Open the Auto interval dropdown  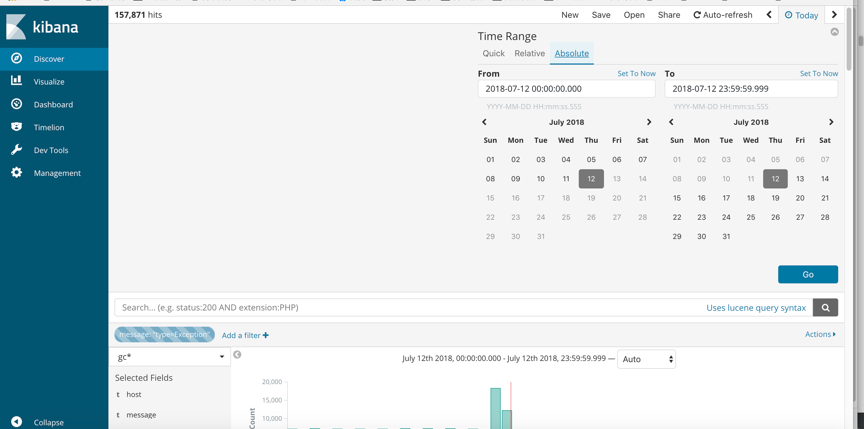click(x=646, y=359)
